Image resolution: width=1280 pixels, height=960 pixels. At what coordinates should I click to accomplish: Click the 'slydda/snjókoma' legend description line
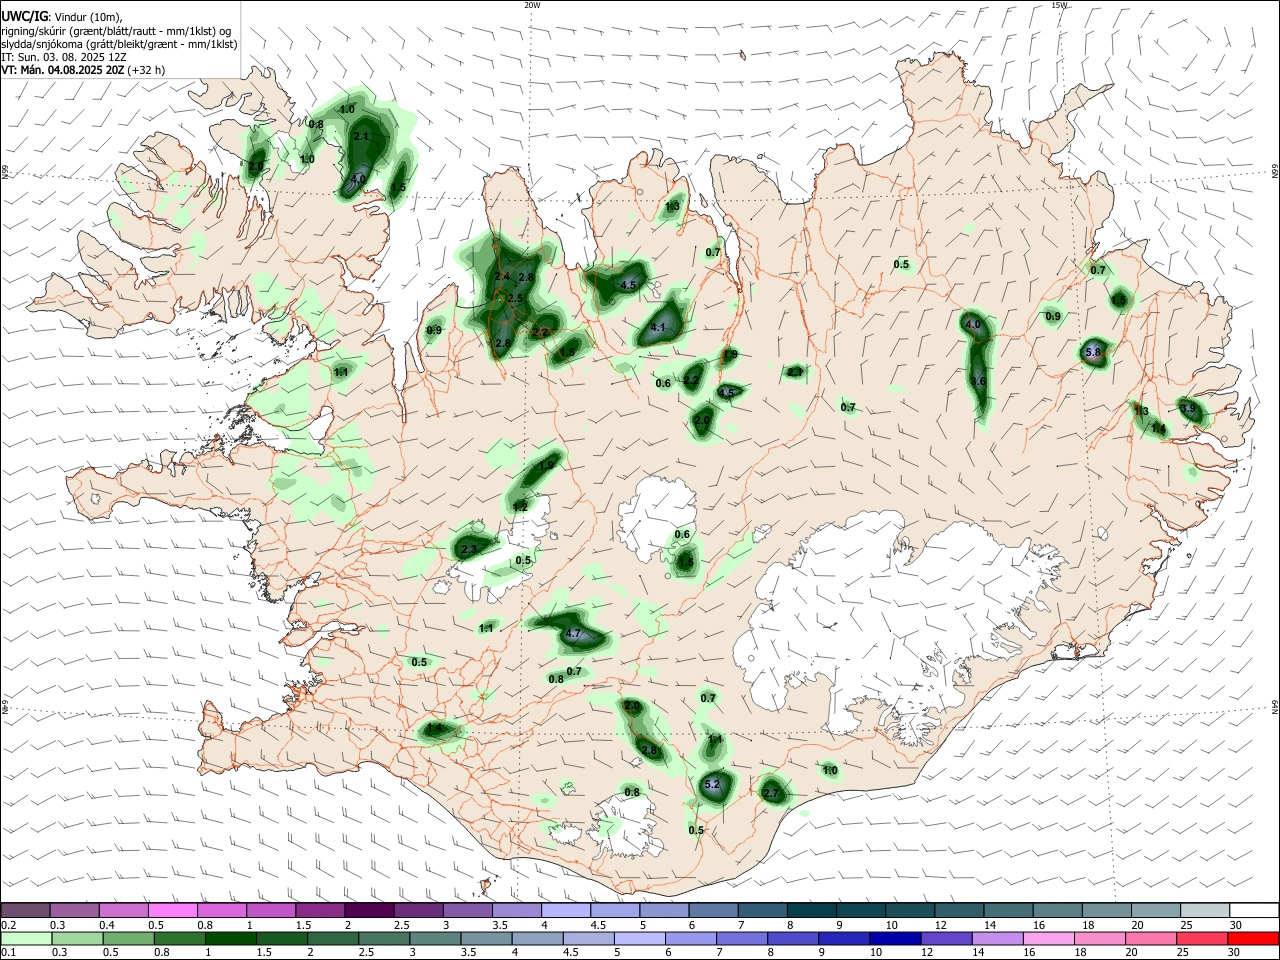pos(119,44)
